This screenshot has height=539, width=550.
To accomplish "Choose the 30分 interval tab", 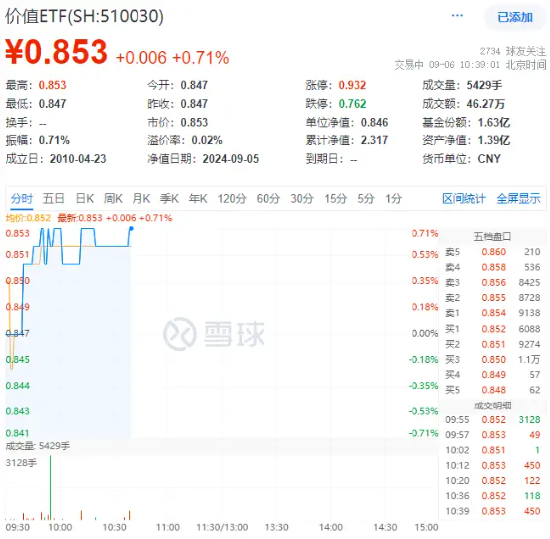I will [302, 198].
